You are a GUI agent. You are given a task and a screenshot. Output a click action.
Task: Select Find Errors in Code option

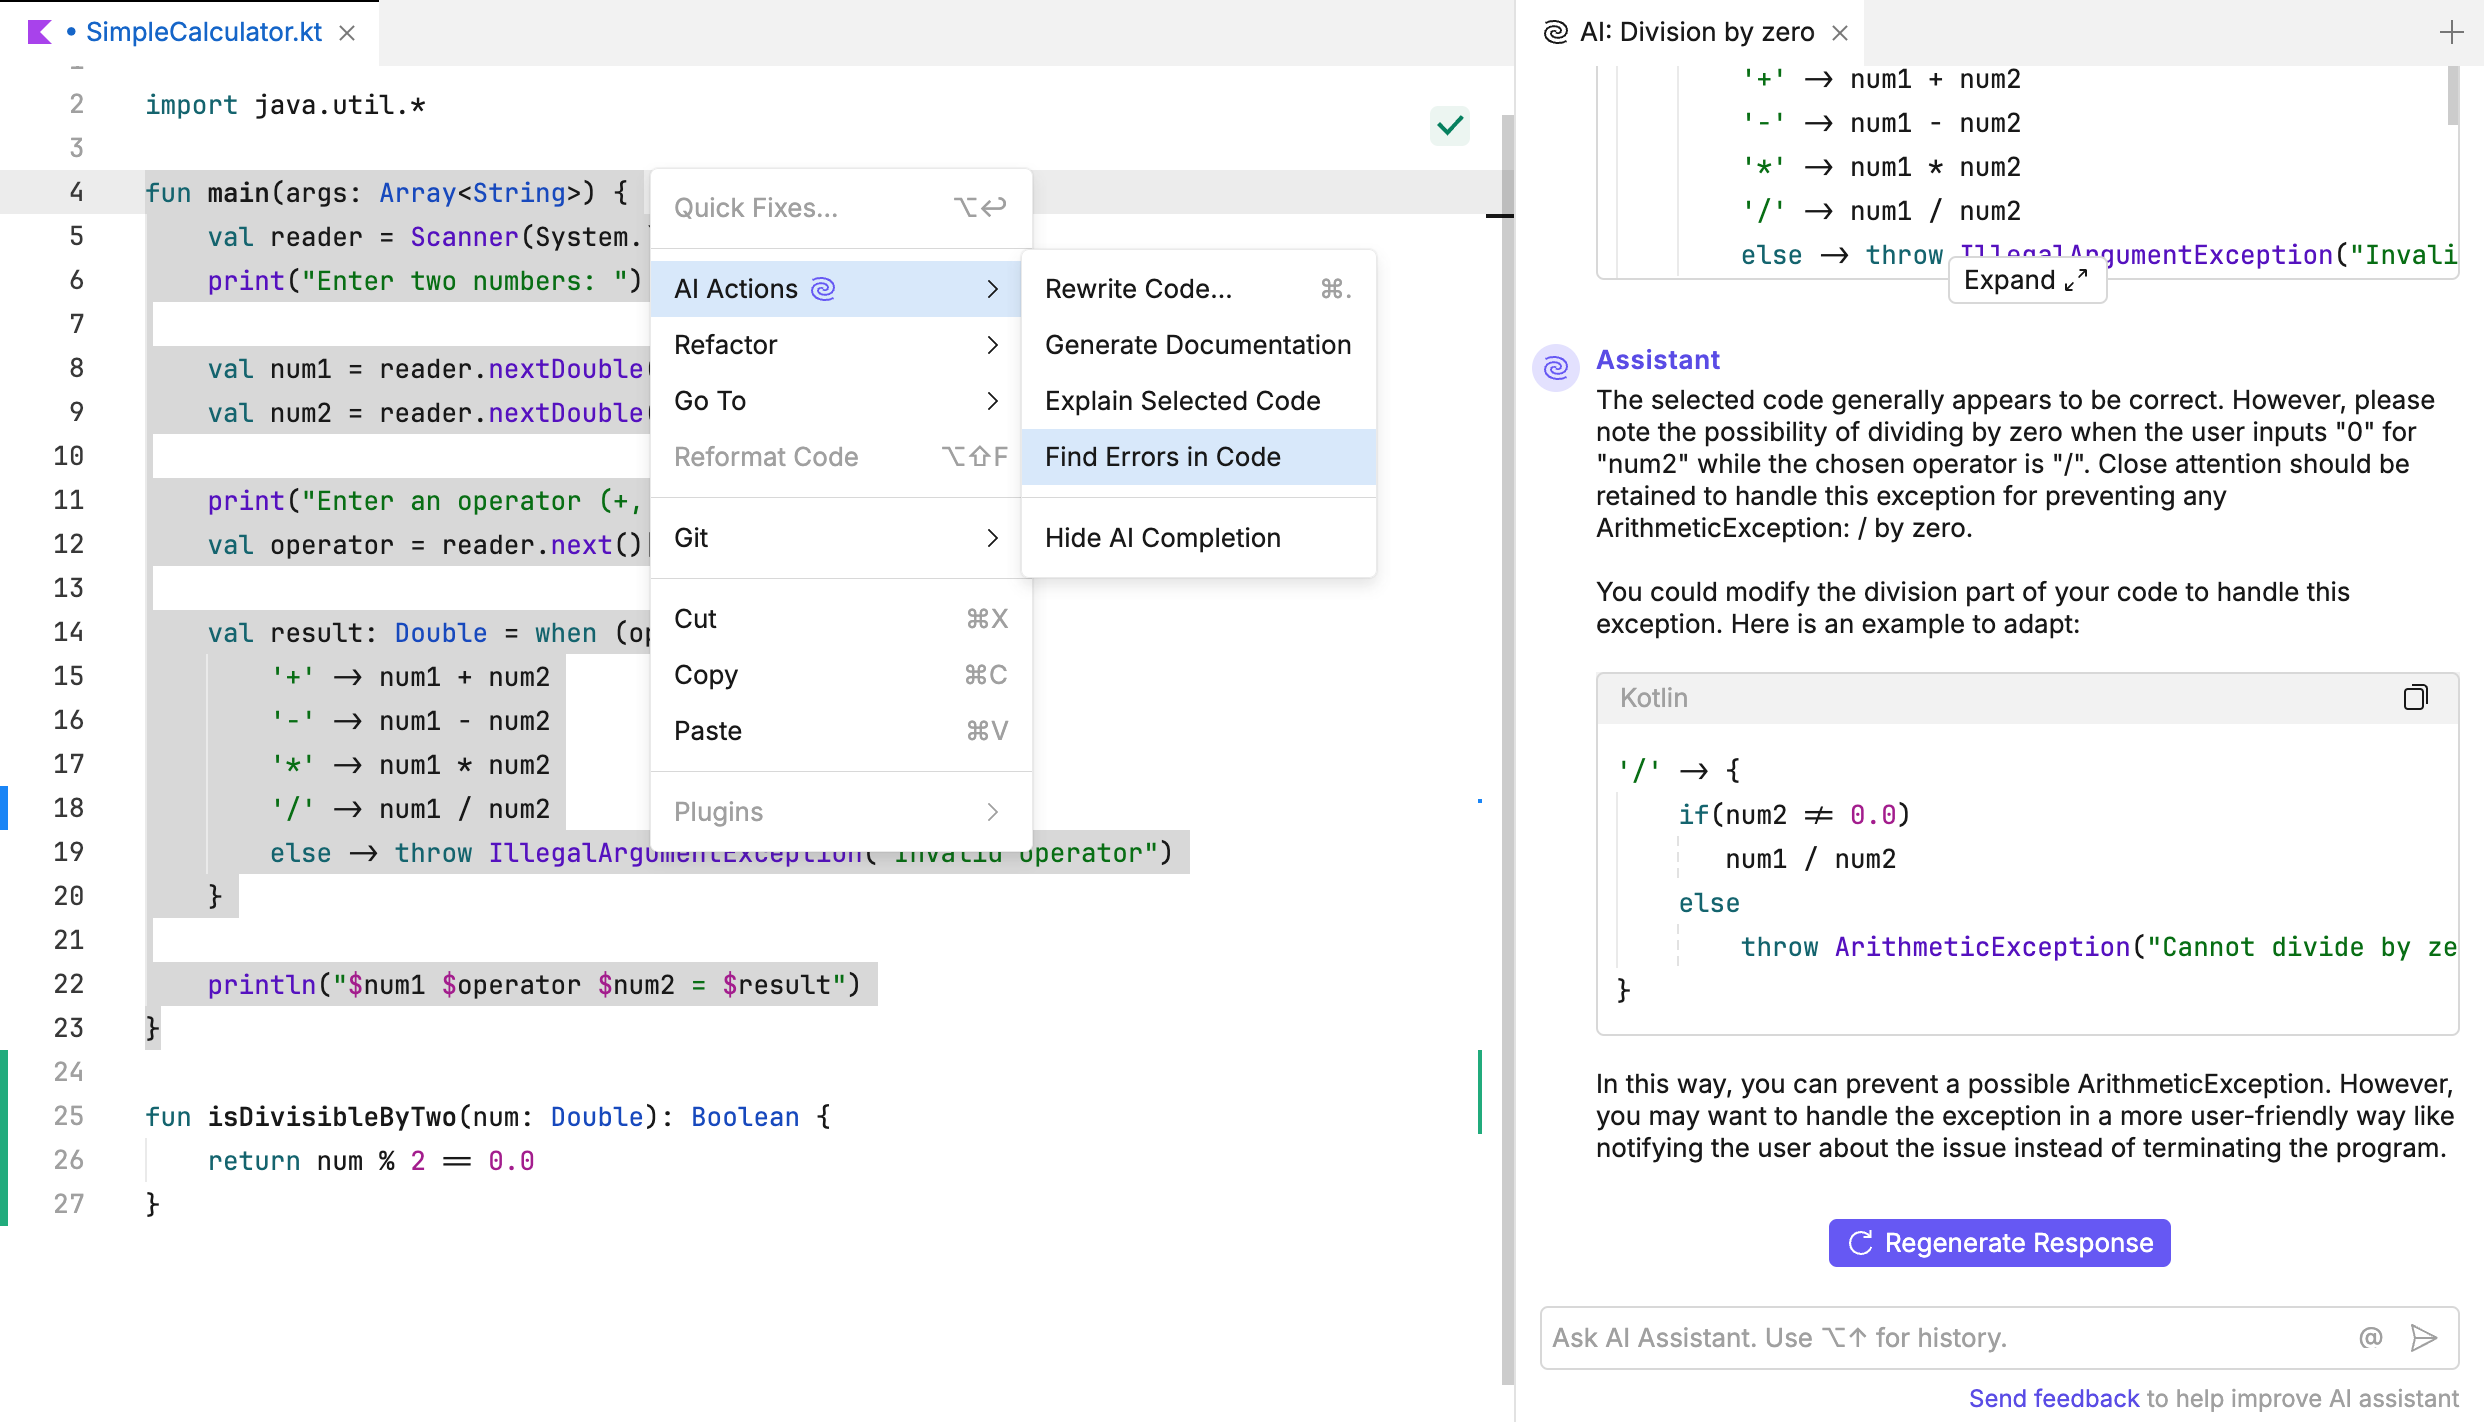[x=1162, y=455]
